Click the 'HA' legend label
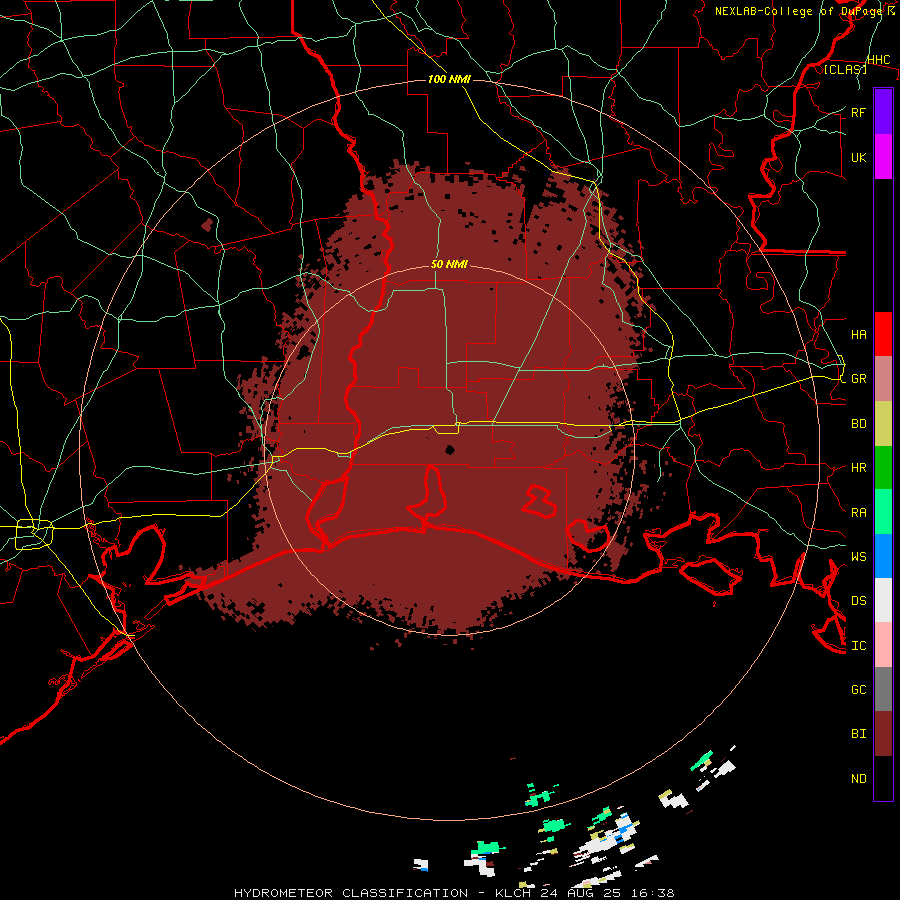 pyautogui.click(x=858, y=334)
